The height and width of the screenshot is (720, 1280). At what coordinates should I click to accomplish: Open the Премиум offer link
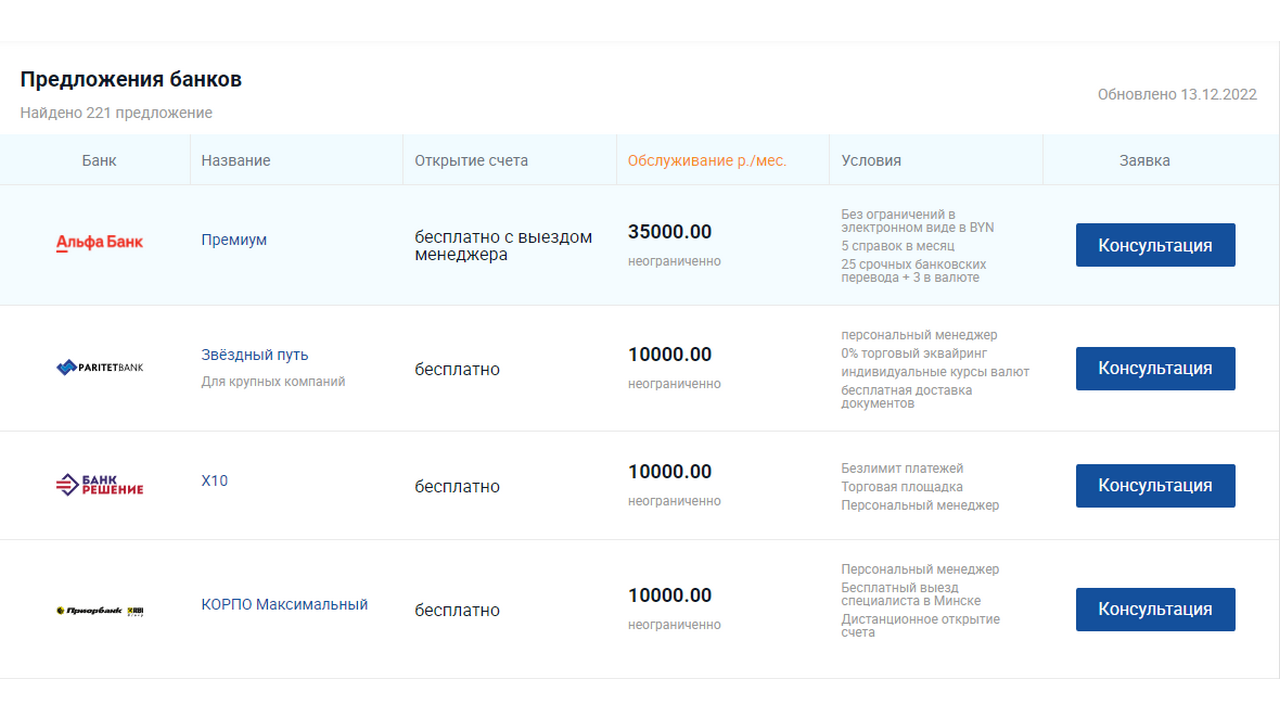click(234, 240)
